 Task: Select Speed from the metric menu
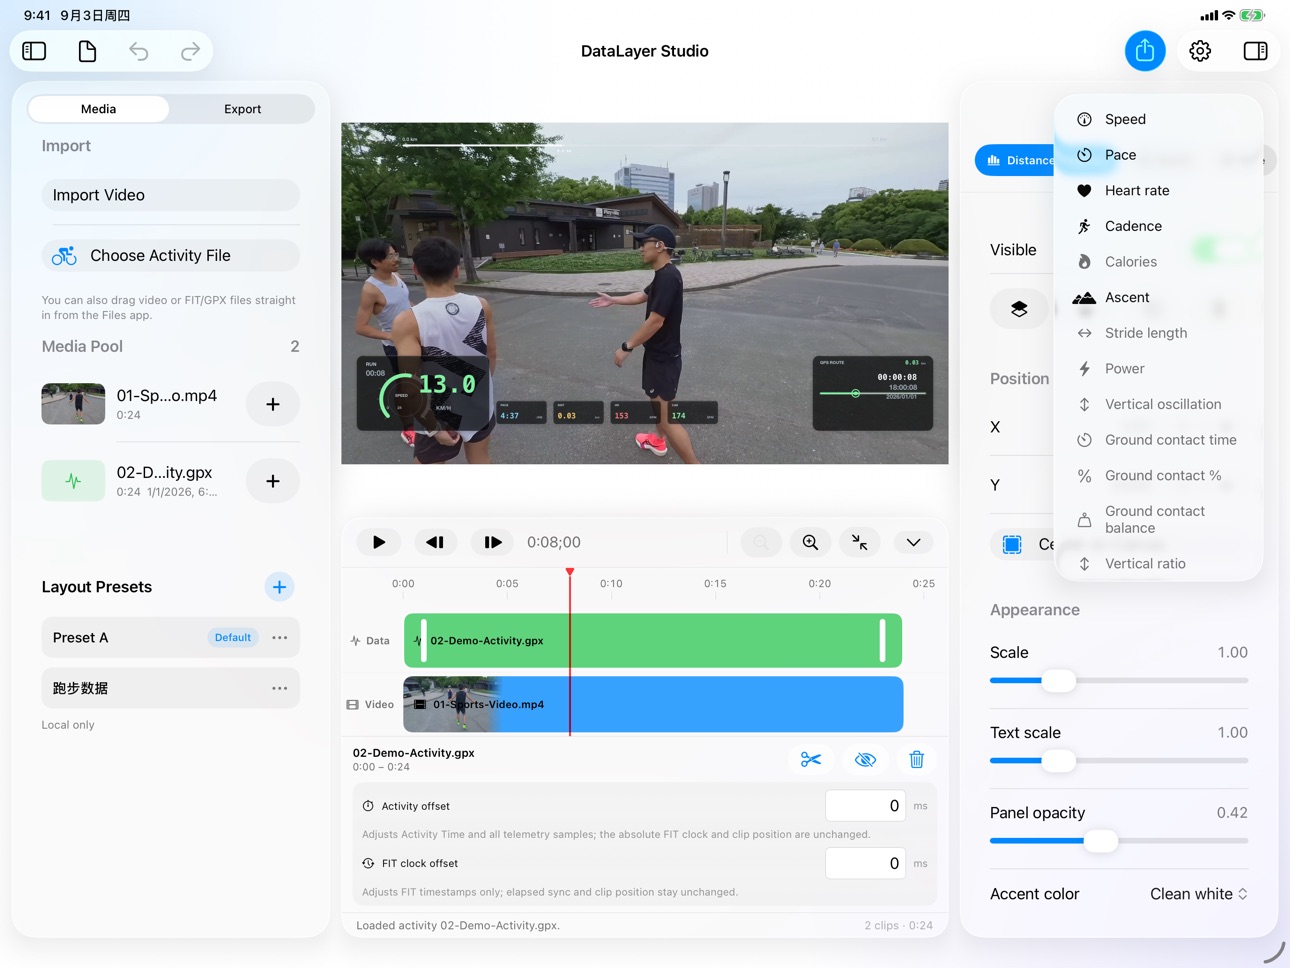1158,119
